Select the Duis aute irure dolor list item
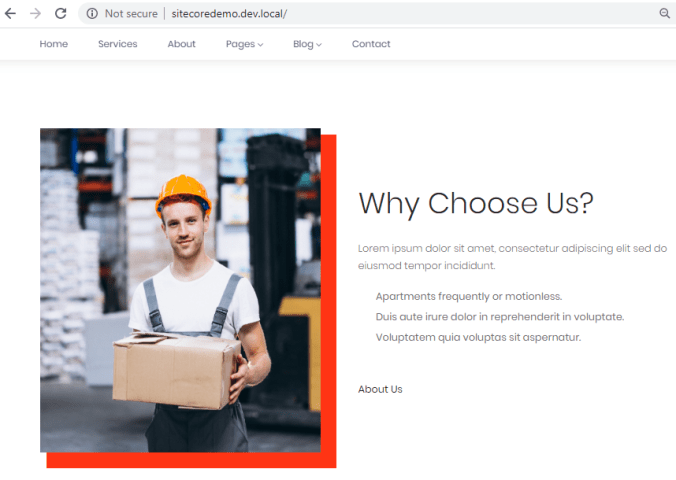Viewport: 676px width, 480px height. coord(500,317)
